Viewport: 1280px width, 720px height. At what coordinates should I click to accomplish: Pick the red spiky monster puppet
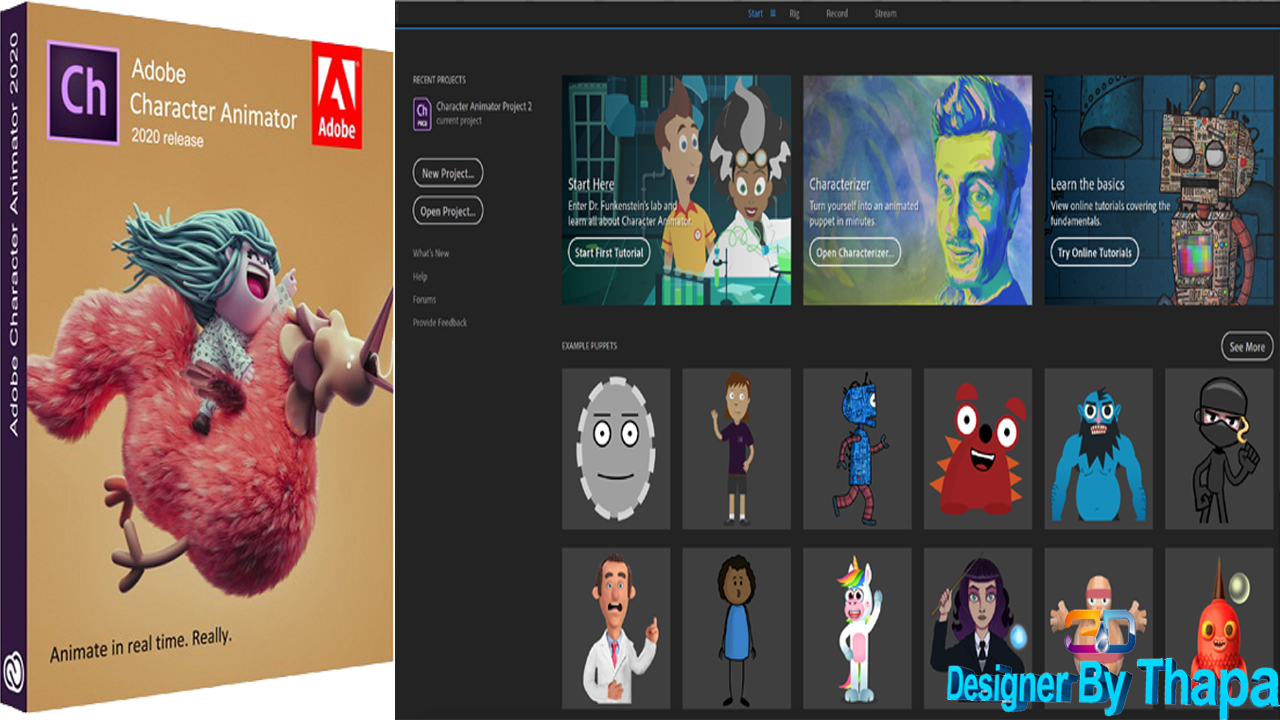click(978, 448)
